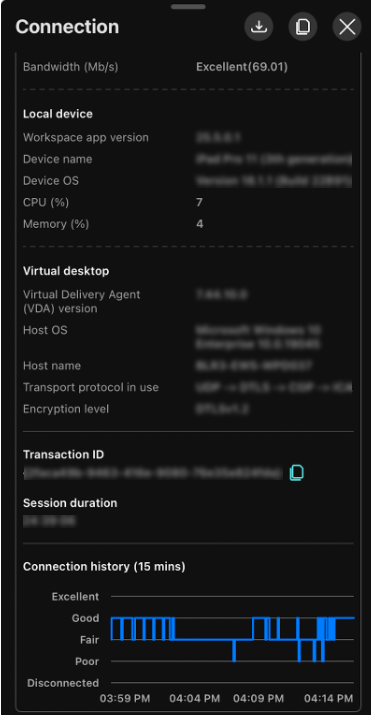This screenshot has width=371, height=715.
Task: Click the blurred Host name value
Action: click(x=254, y=366)
